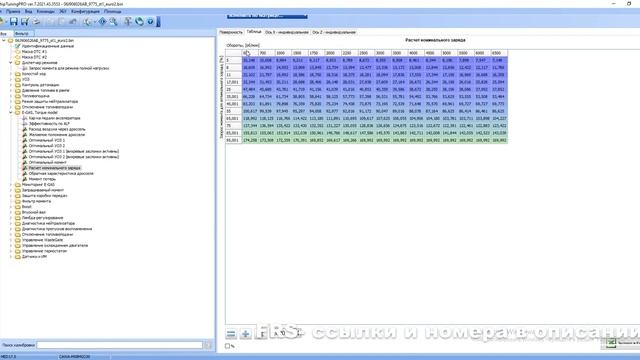Select the Топливоподача folder row

pos(36,96)
